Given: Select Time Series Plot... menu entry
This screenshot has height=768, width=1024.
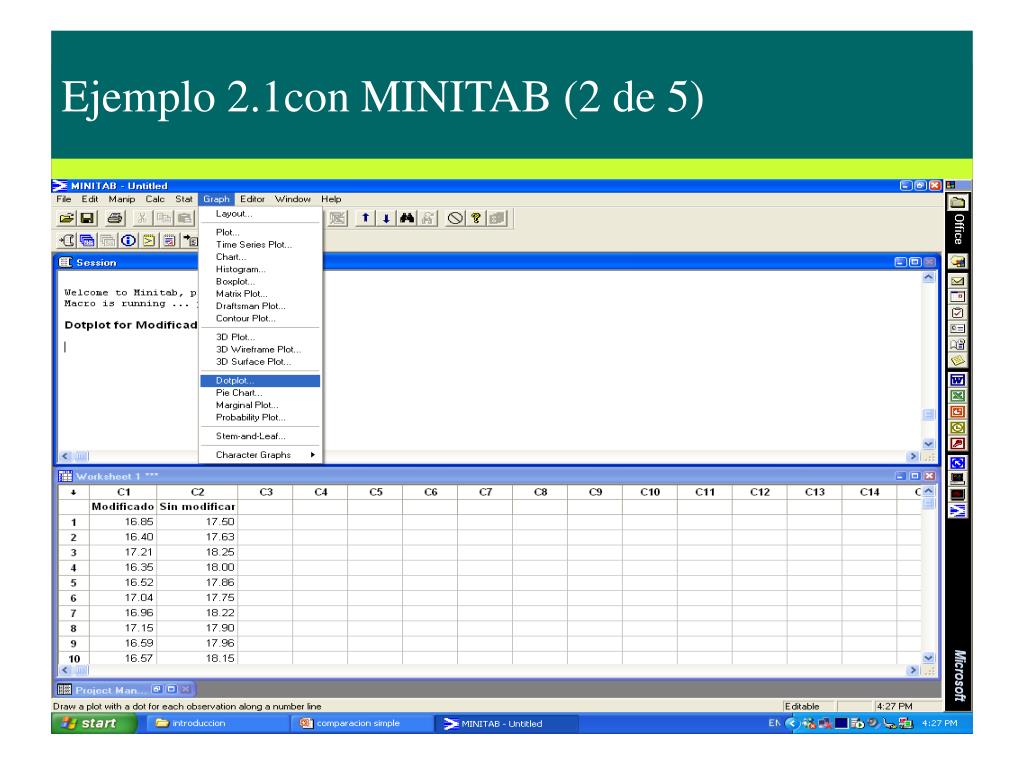Looking at the screenshot, I should point(260,244).
